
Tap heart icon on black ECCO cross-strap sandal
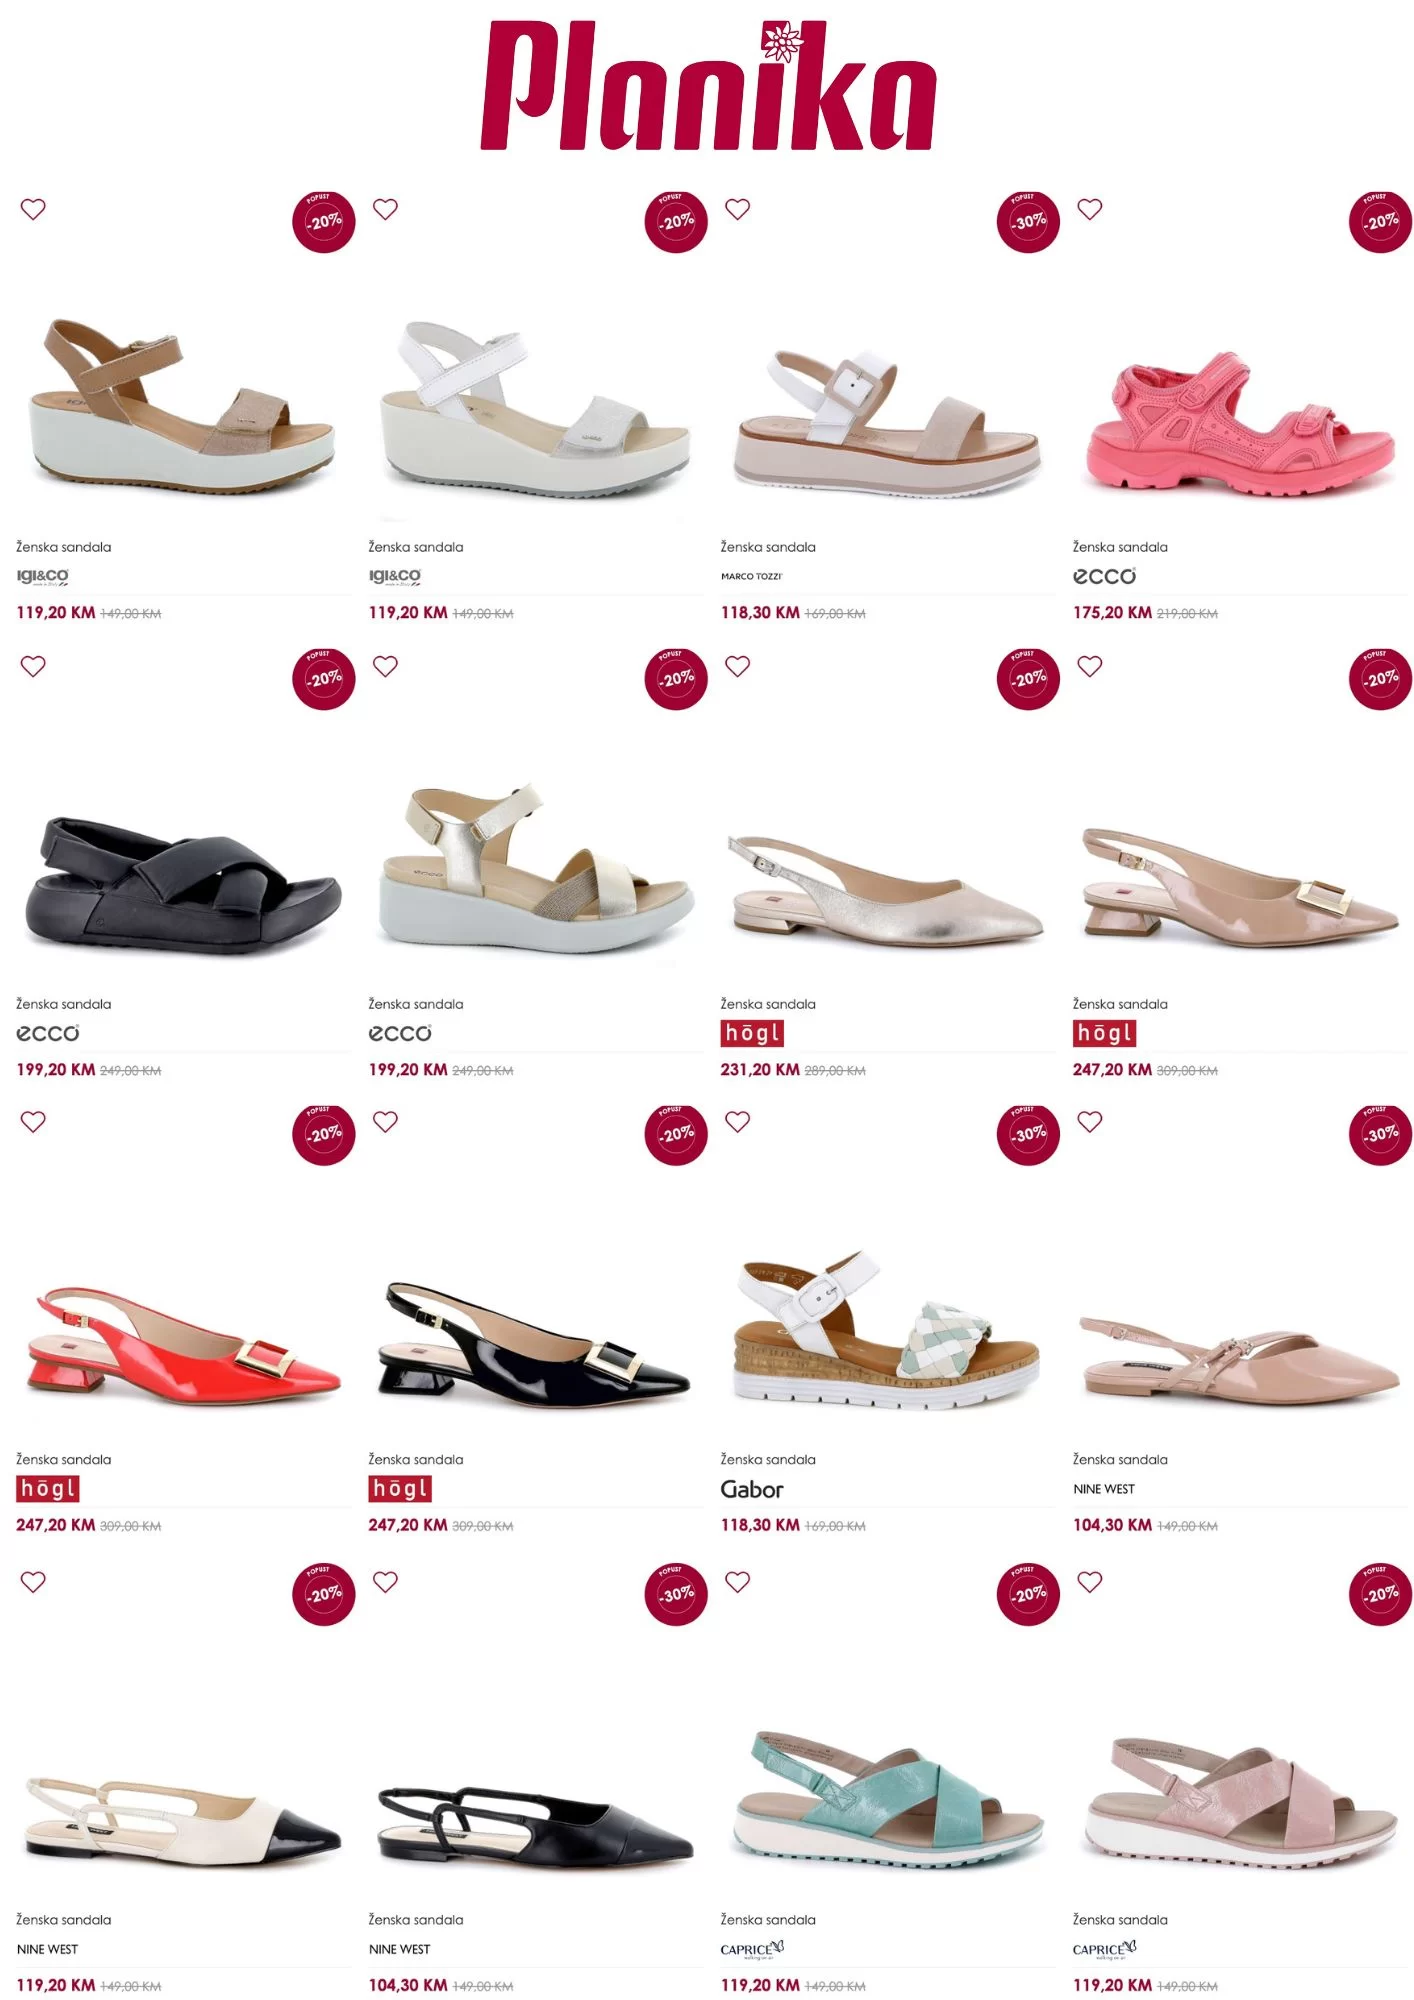click(x=33, y=666)
